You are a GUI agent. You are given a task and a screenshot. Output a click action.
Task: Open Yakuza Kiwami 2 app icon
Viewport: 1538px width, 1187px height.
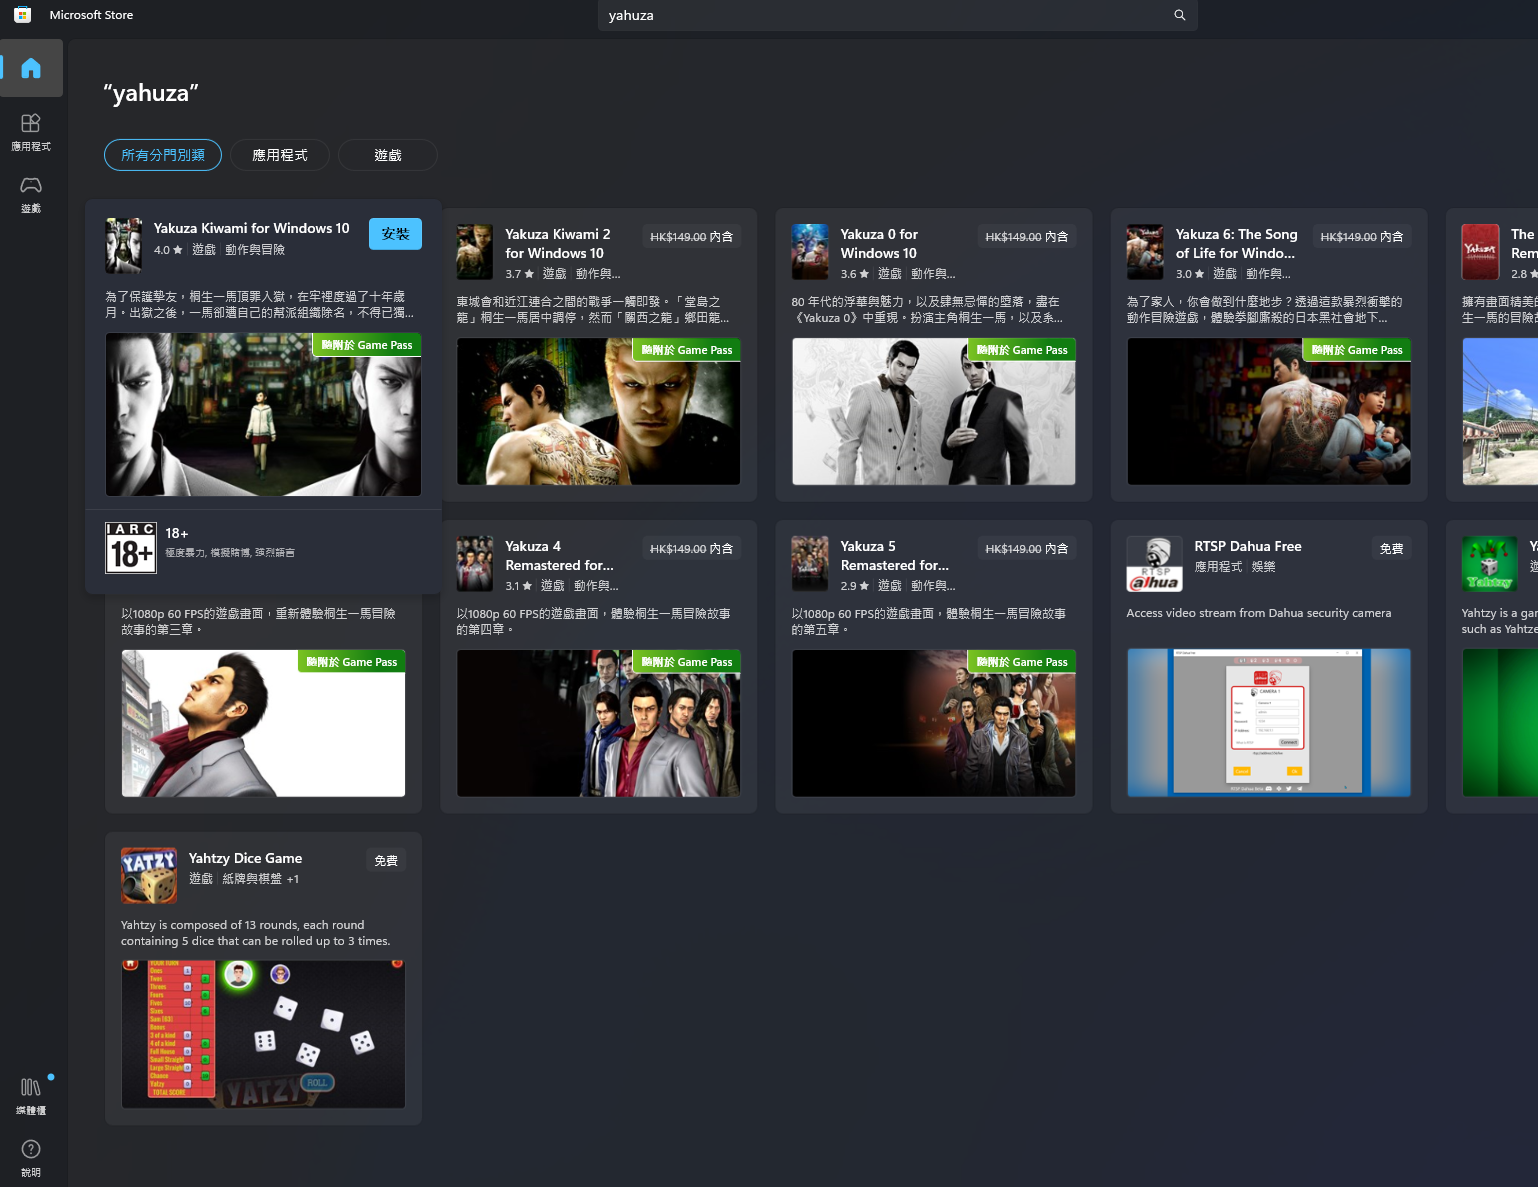tap(475, 252)
